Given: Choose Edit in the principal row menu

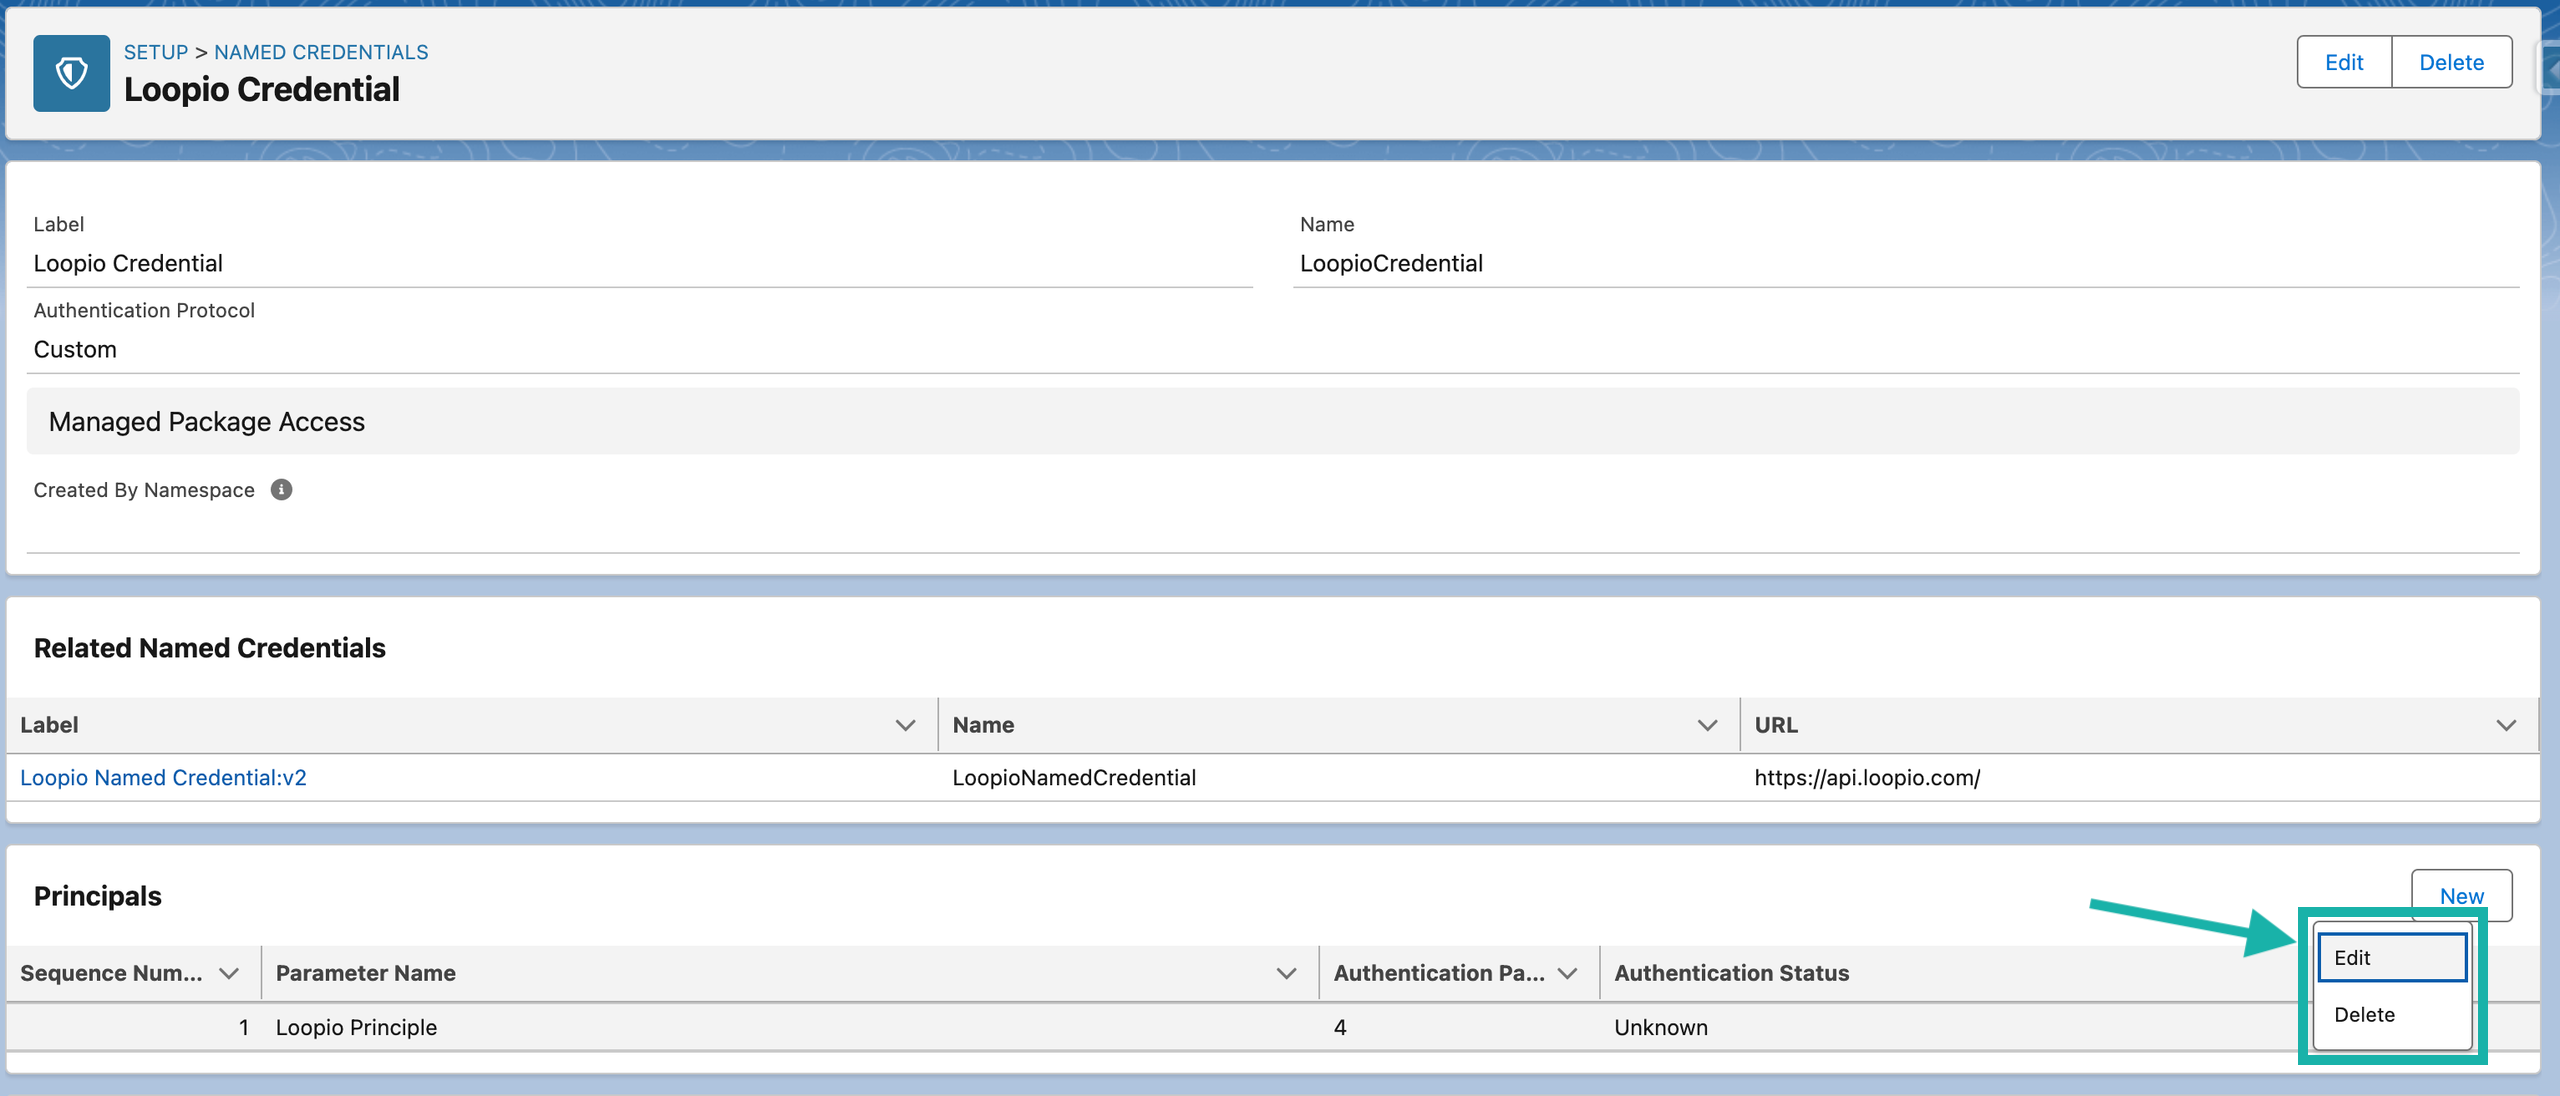Looking at the screenshot, I should (x=2393, y=958).
